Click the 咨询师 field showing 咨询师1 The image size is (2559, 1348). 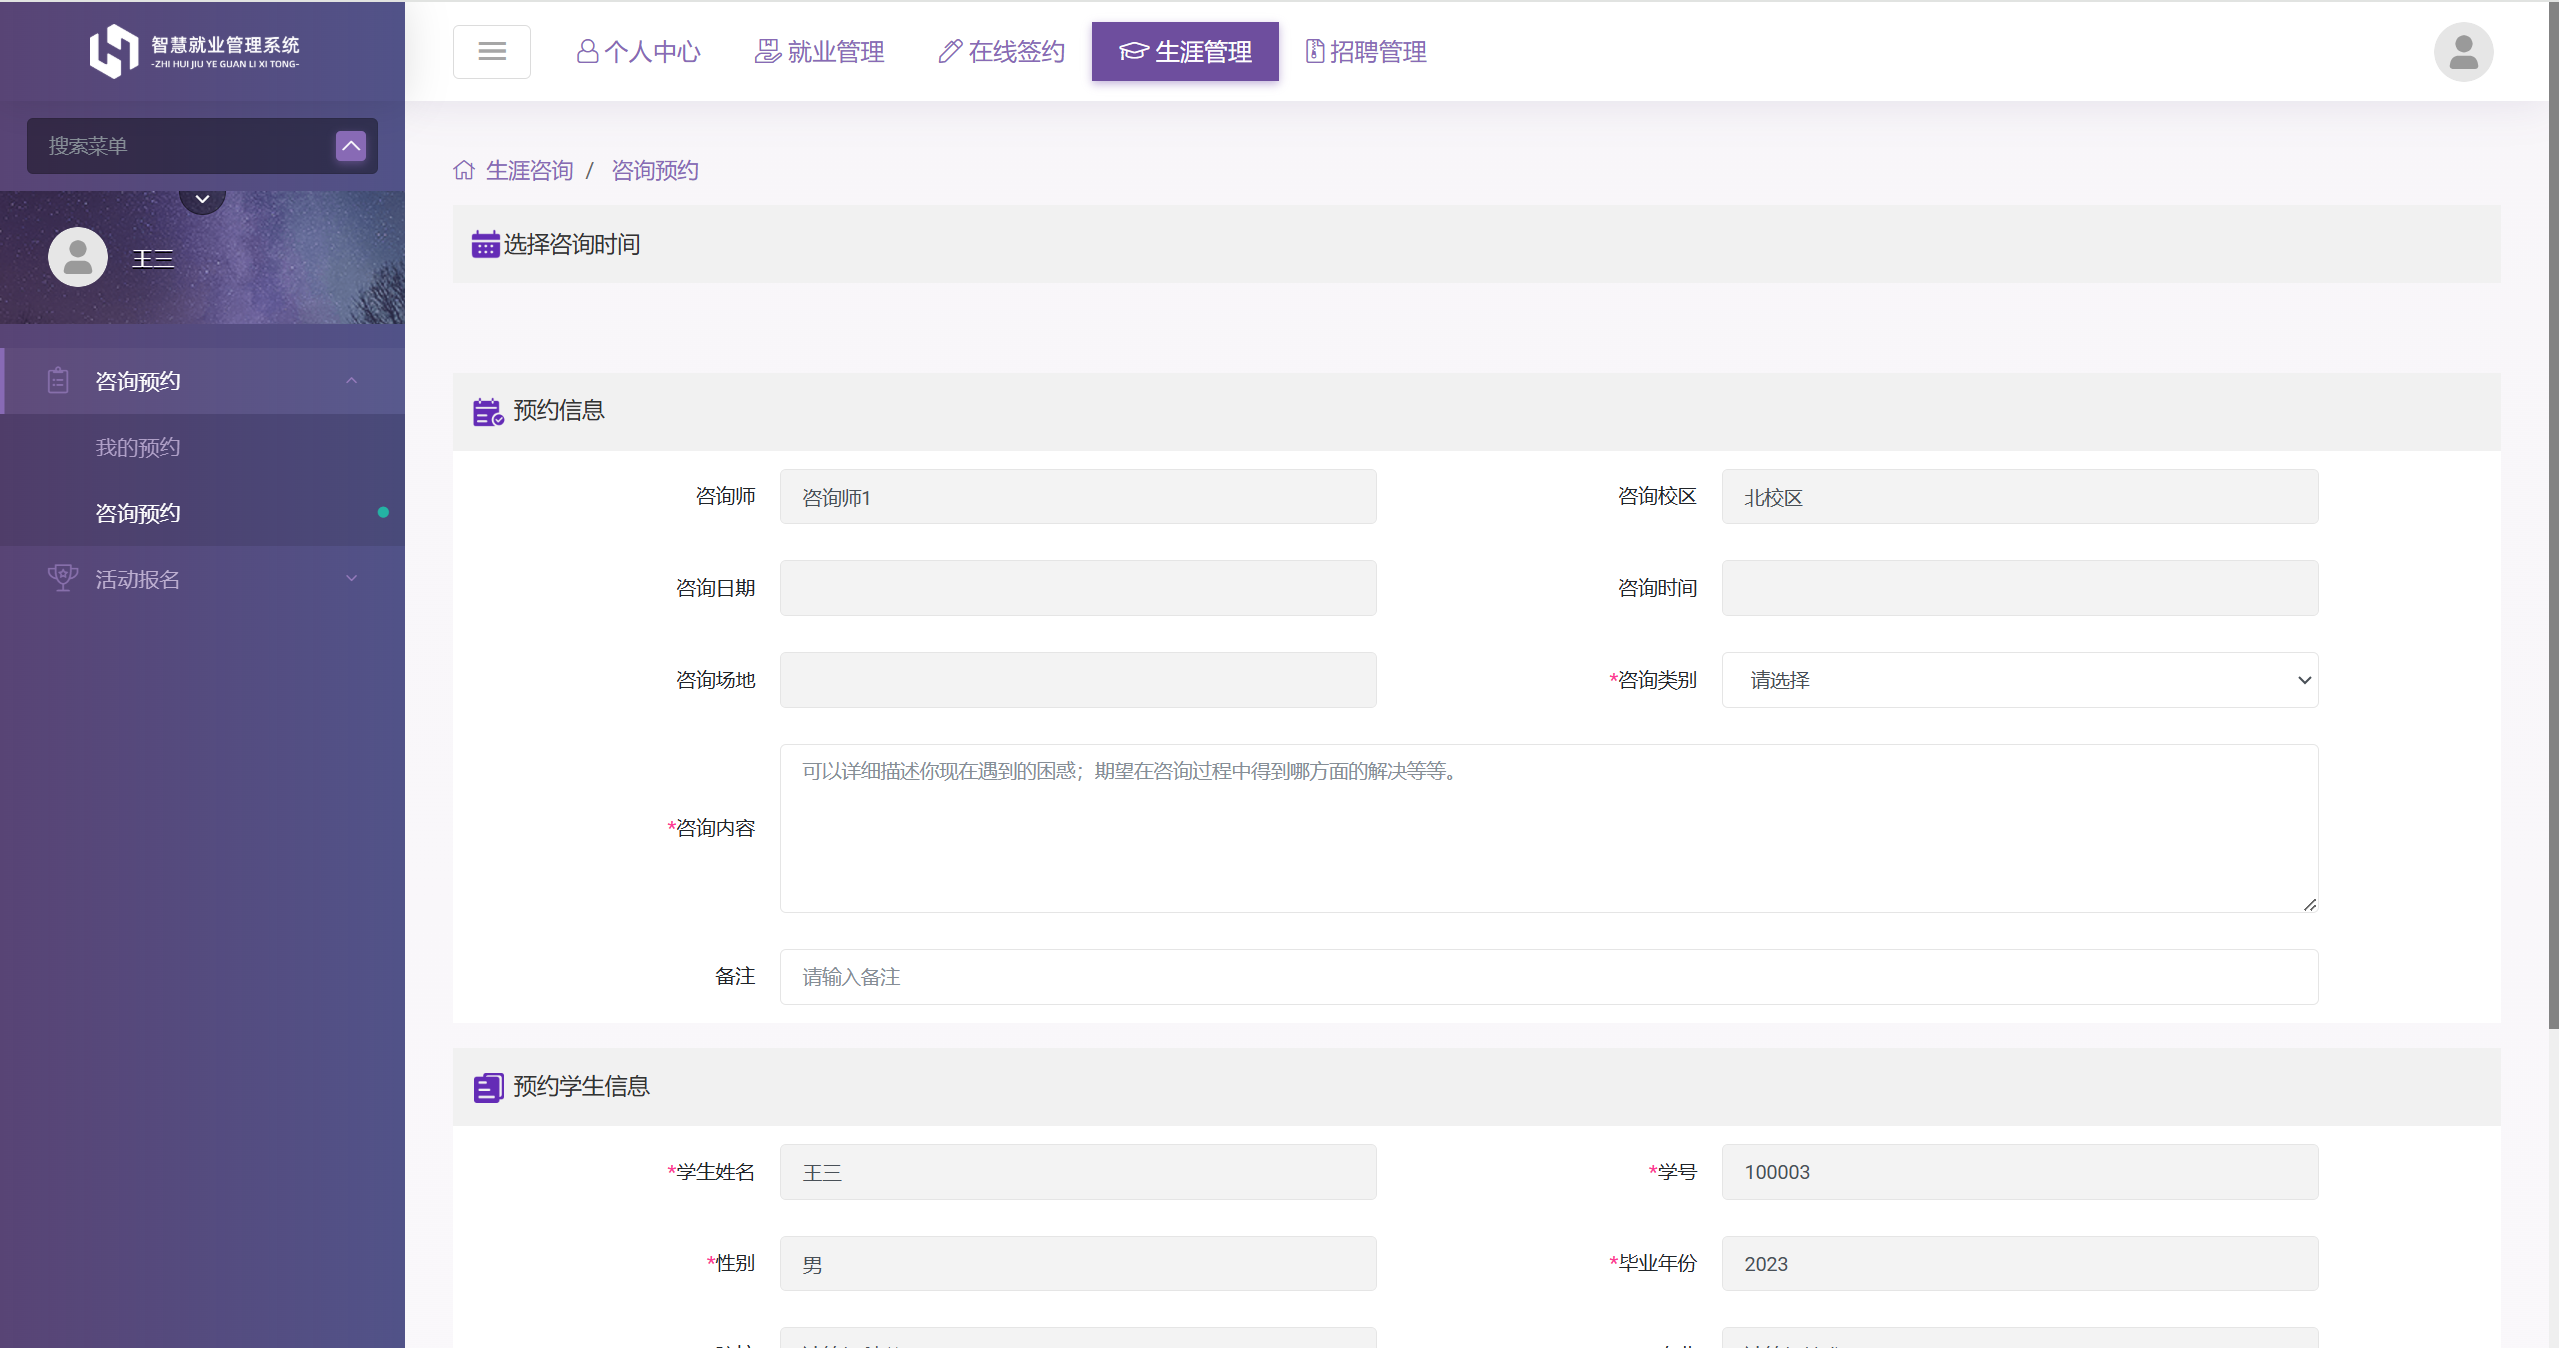point(1078,497)
